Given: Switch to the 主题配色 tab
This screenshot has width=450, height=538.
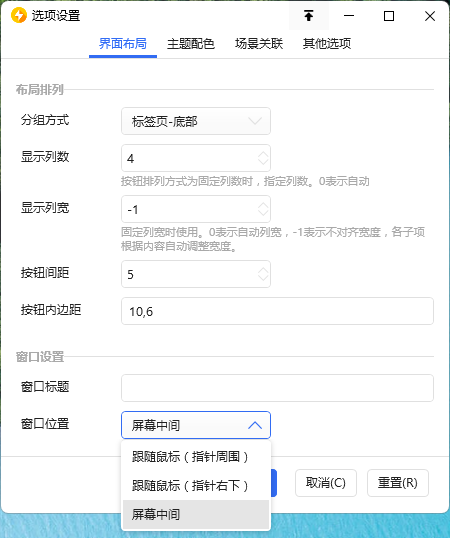Looking at the screenshot, I should (191, 44).
